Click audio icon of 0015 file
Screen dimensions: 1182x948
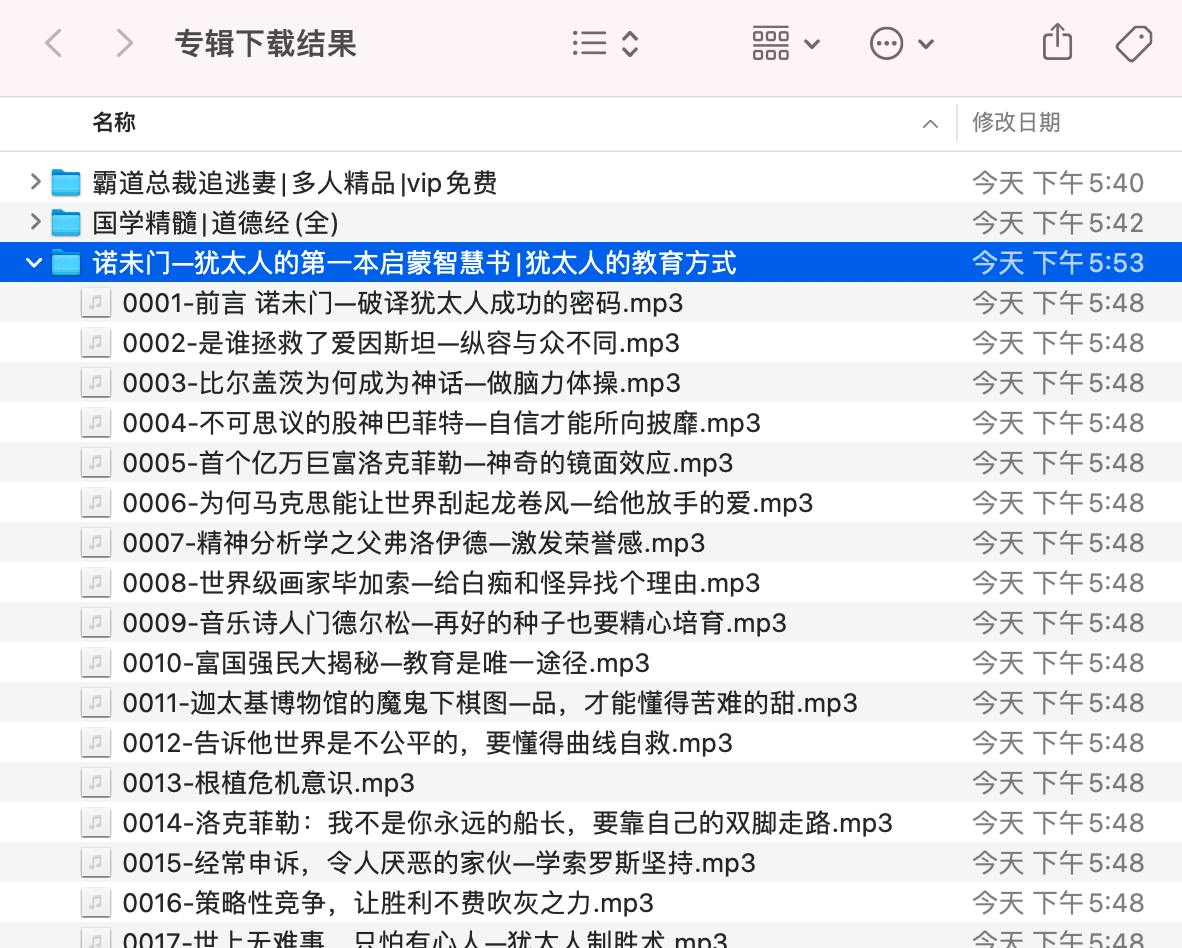[96, 861]
